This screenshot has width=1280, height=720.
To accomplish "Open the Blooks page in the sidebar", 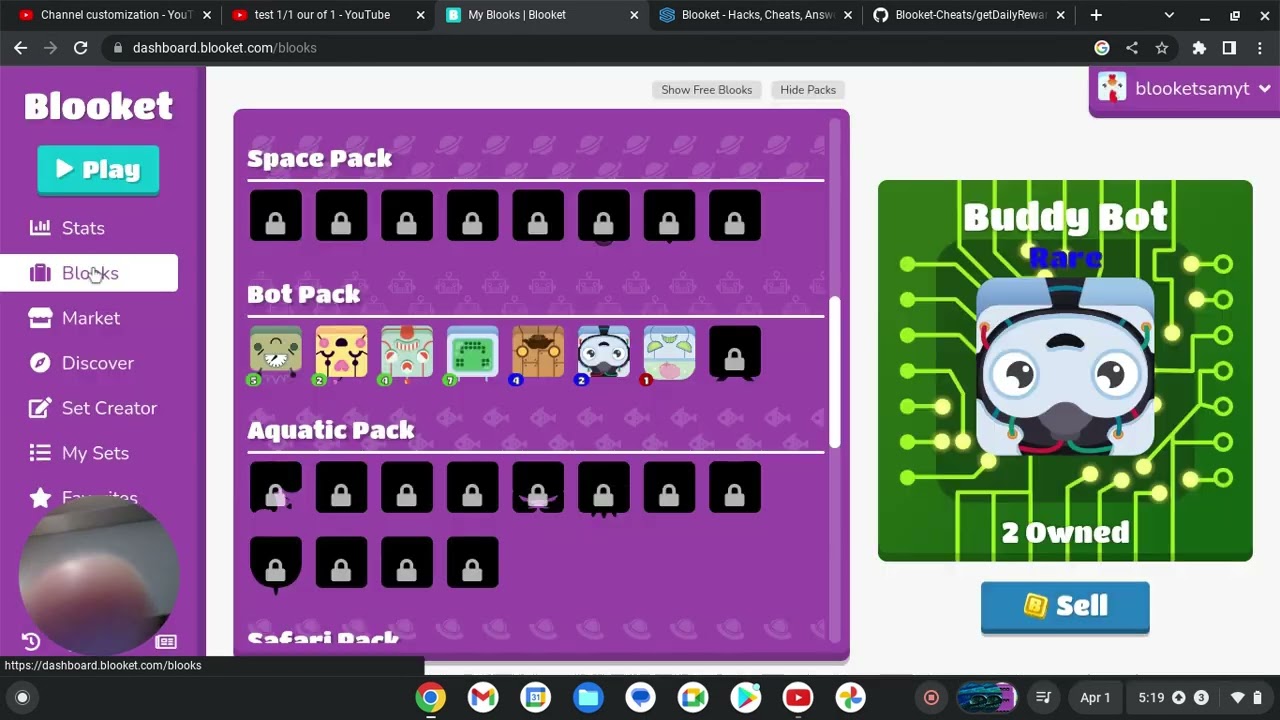I will (x=89, y=273).
